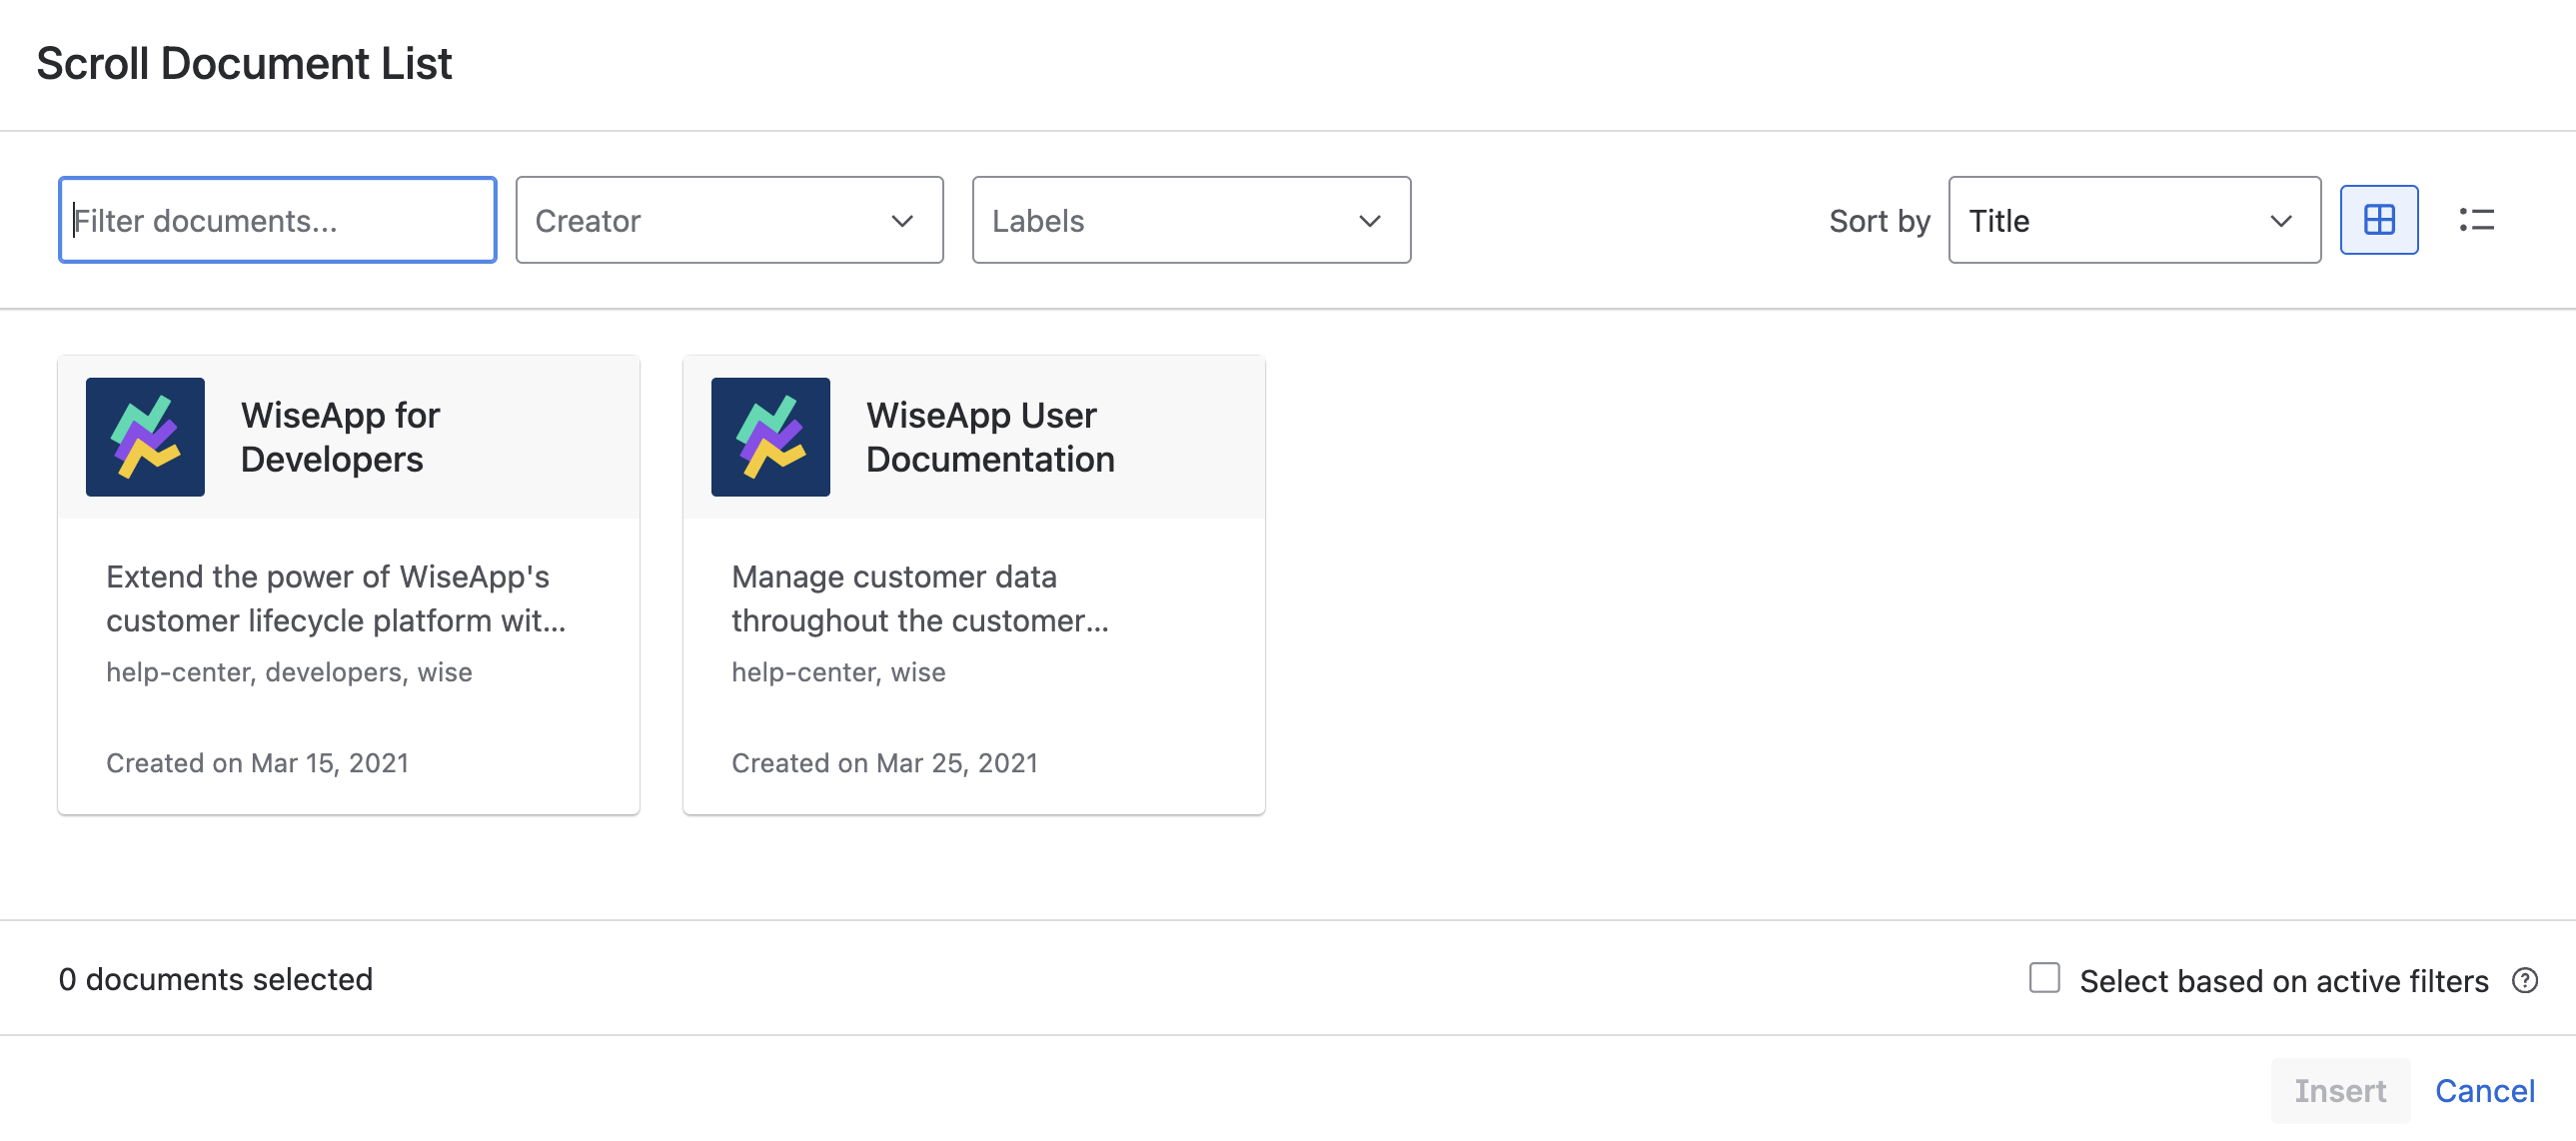This screenshot has height=1141, width=2576.
Task: Enable Select based on active filters
Action: [x=2044, y=978]
